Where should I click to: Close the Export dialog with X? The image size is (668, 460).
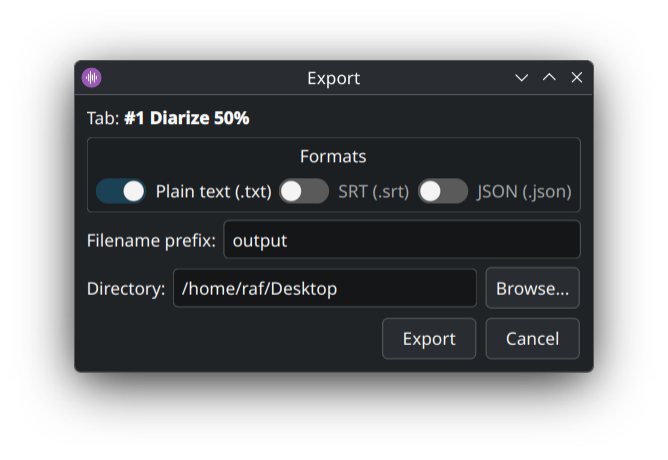tap(577, 78)
